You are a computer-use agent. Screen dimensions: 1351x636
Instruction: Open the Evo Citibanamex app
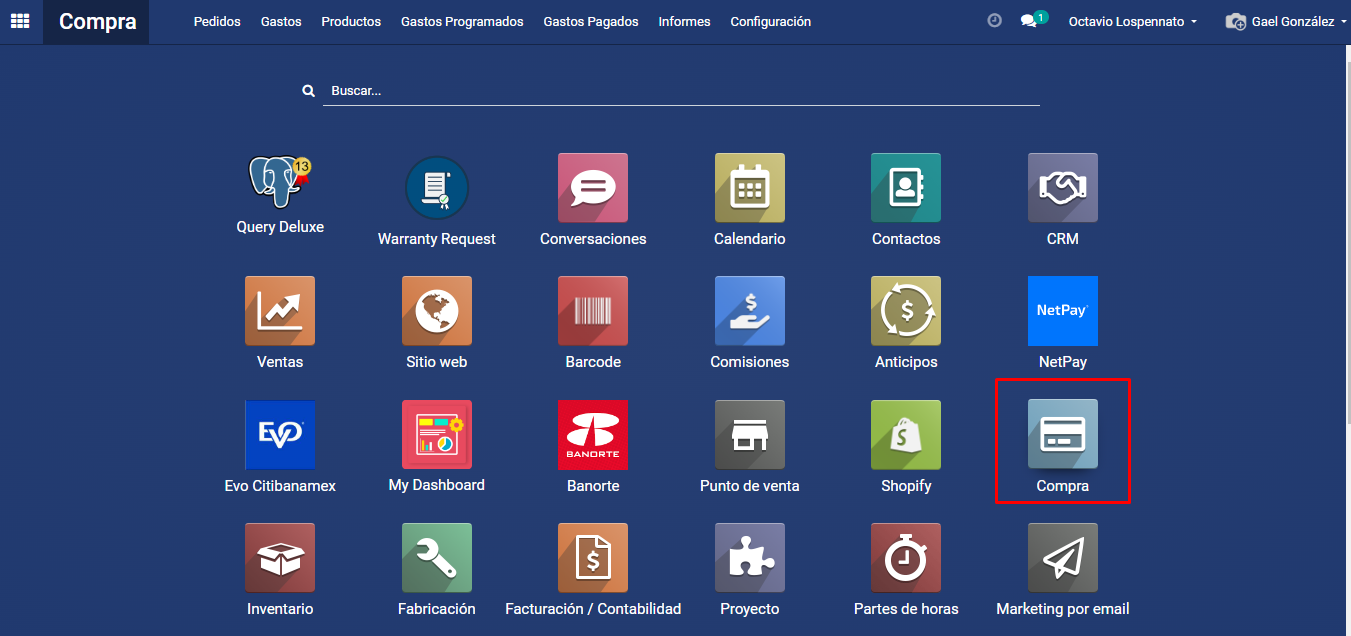tap(280, 435)
